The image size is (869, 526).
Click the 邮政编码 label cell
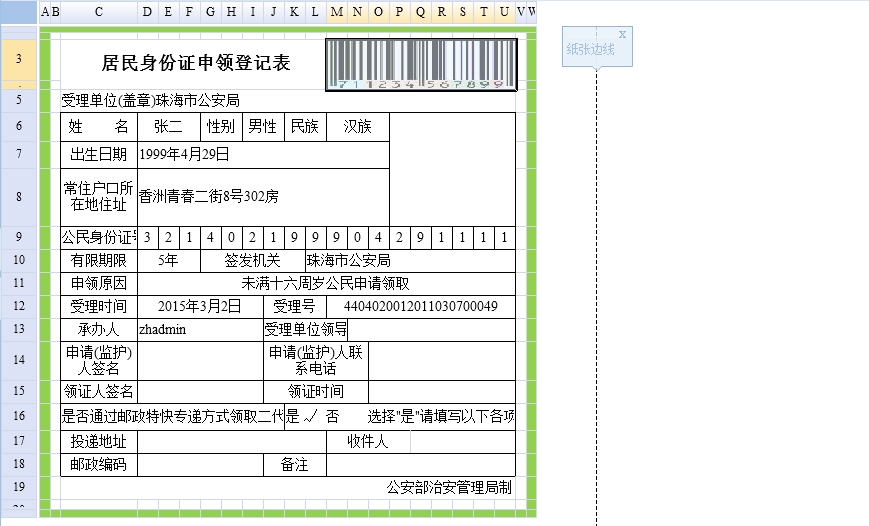click(x=99, y=465)
